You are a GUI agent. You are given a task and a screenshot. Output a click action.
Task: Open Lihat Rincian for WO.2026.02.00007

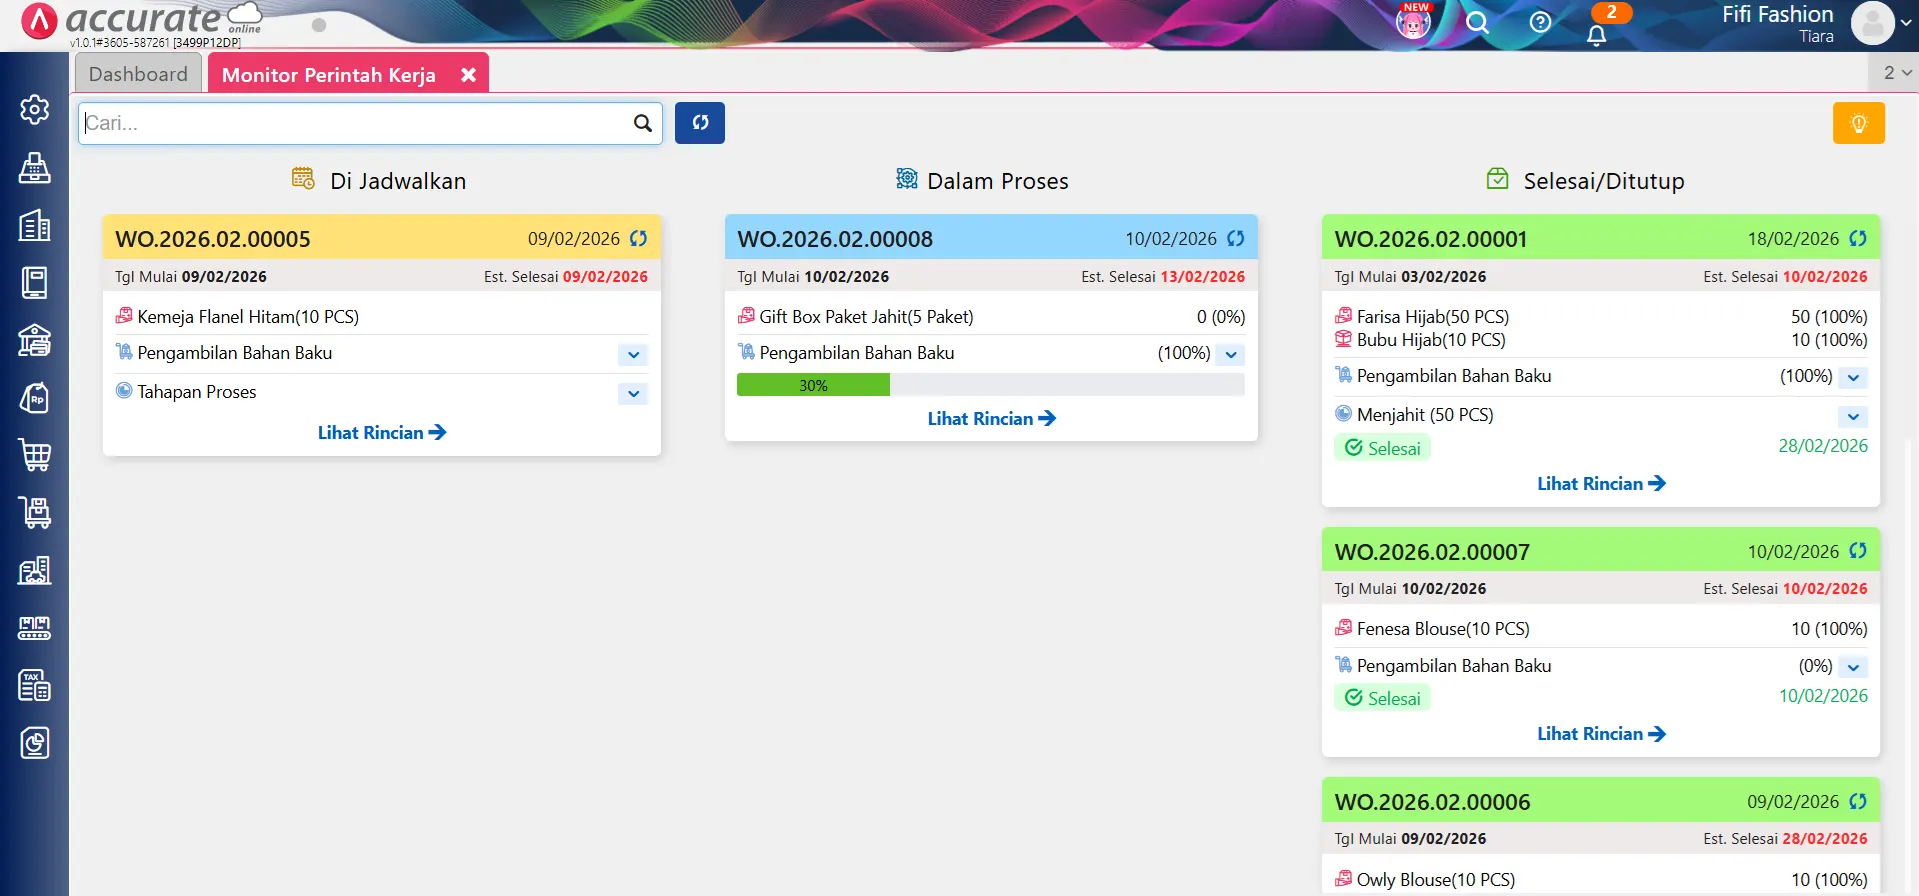[1600, 734]
